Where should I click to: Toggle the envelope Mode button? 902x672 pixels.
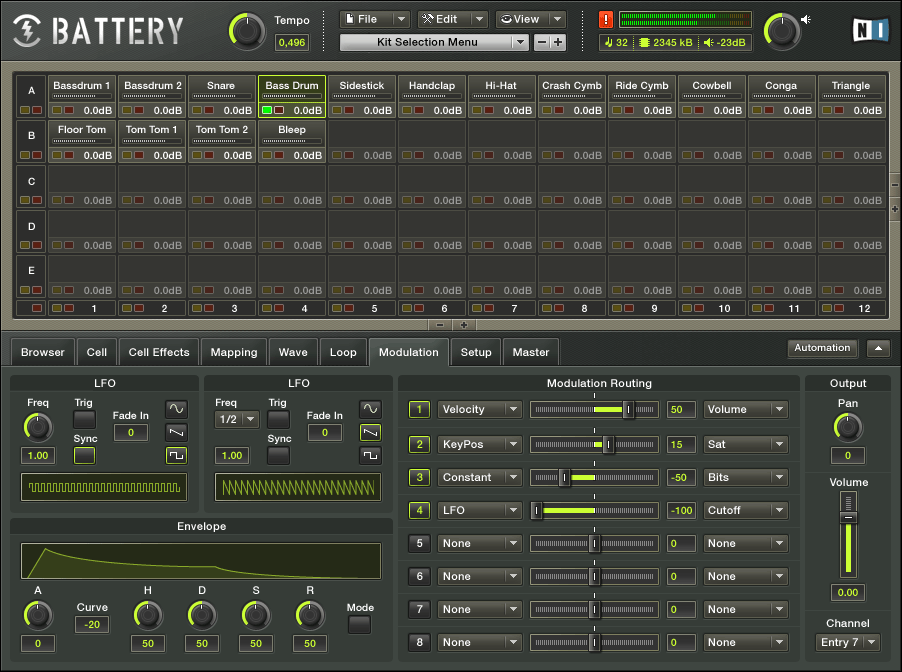coord(360,624)
